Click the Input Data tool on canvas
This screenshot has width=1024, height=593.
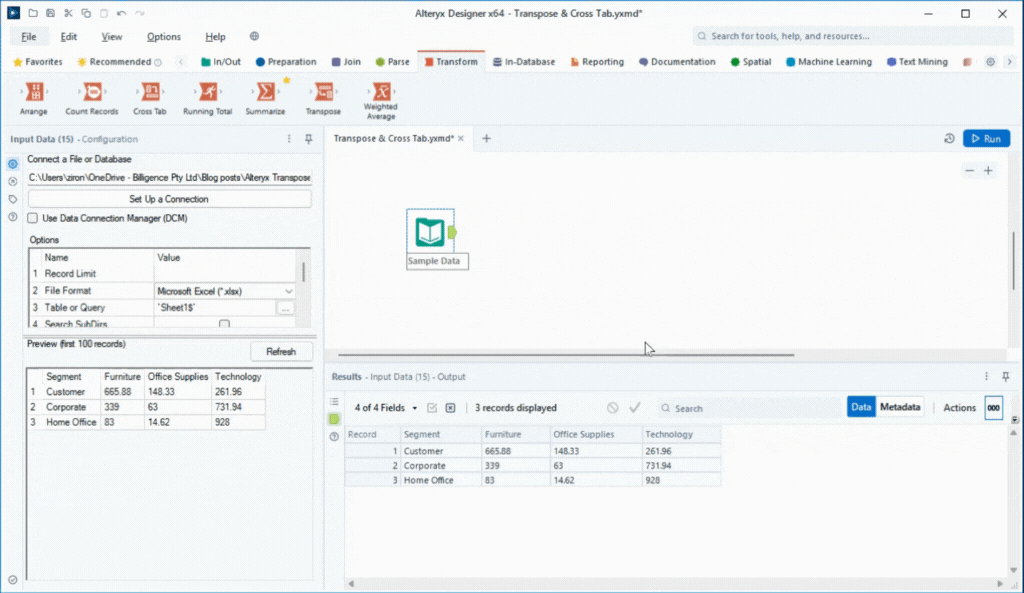tap(430, 232)
